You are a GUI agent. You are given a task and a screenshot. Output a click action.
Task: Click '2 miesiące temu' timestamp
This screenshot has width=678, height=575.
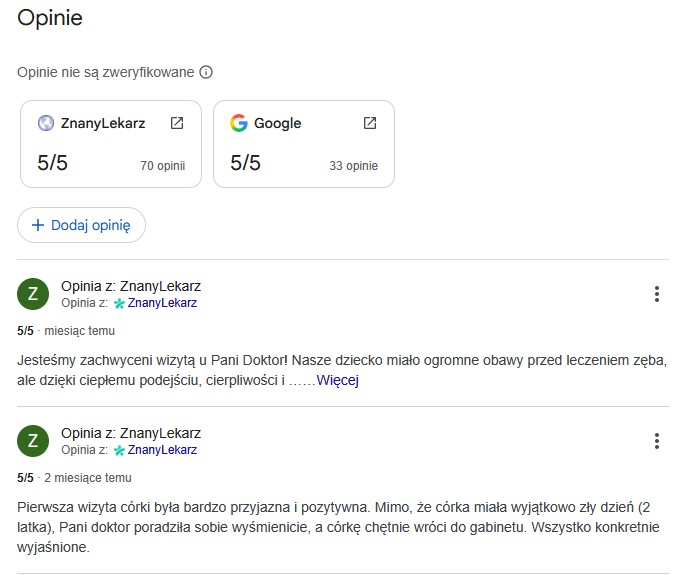point(88,478)
